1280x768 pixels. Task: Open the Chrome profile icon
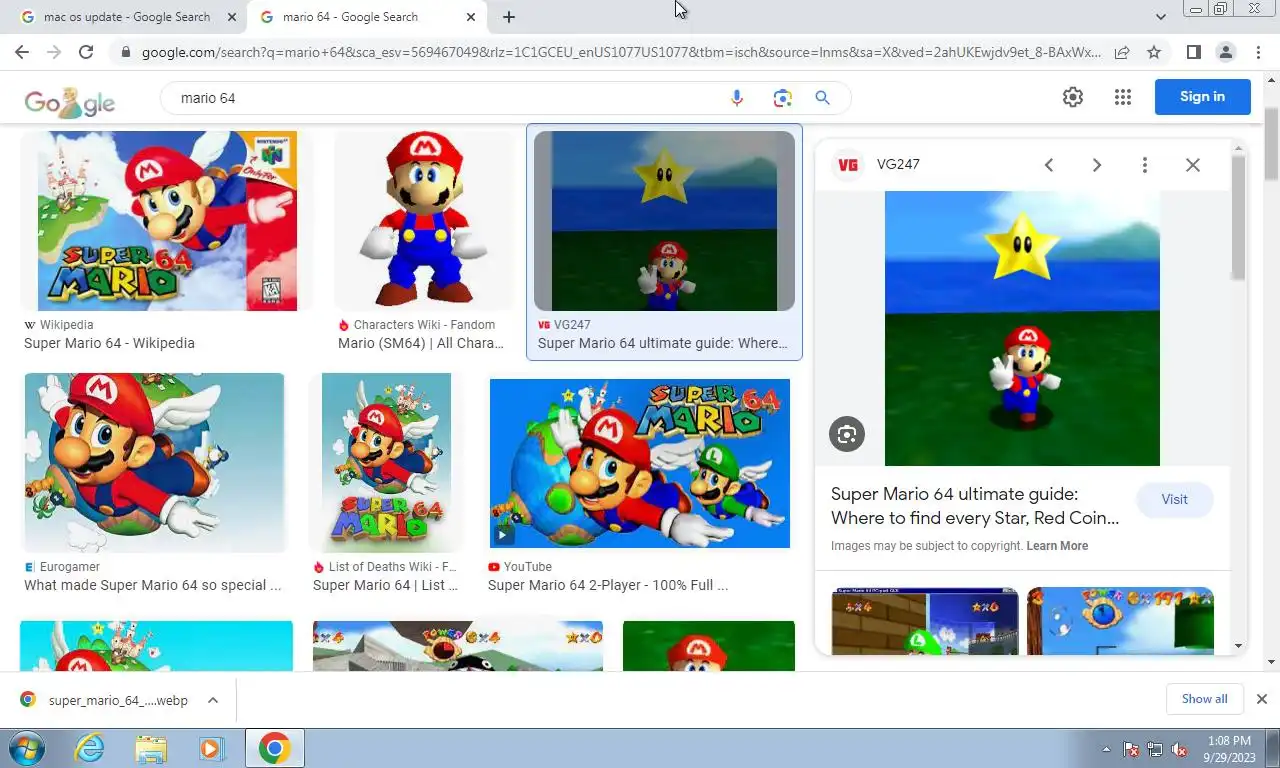coord(1226,52)
